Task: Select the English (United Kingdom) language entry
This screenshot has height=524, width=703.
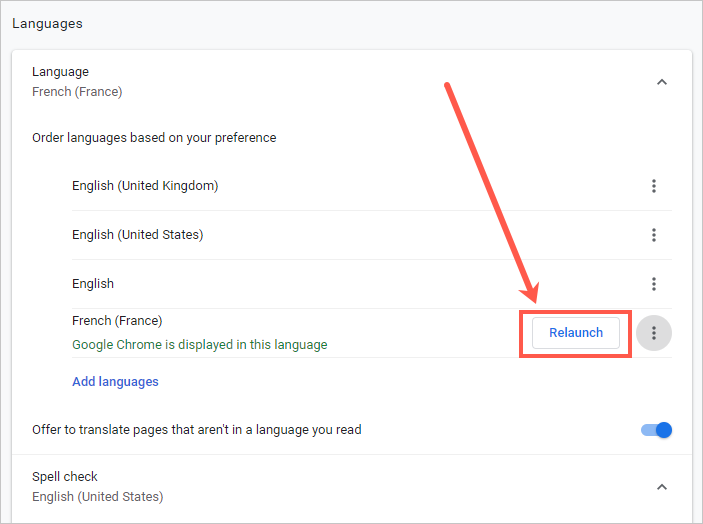Action: (145, 185)
